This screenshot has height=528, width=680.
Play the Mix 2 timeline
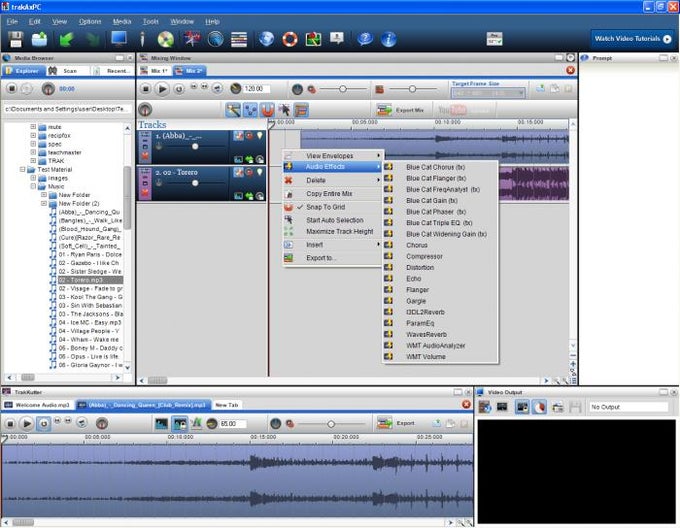click(162, 89)
